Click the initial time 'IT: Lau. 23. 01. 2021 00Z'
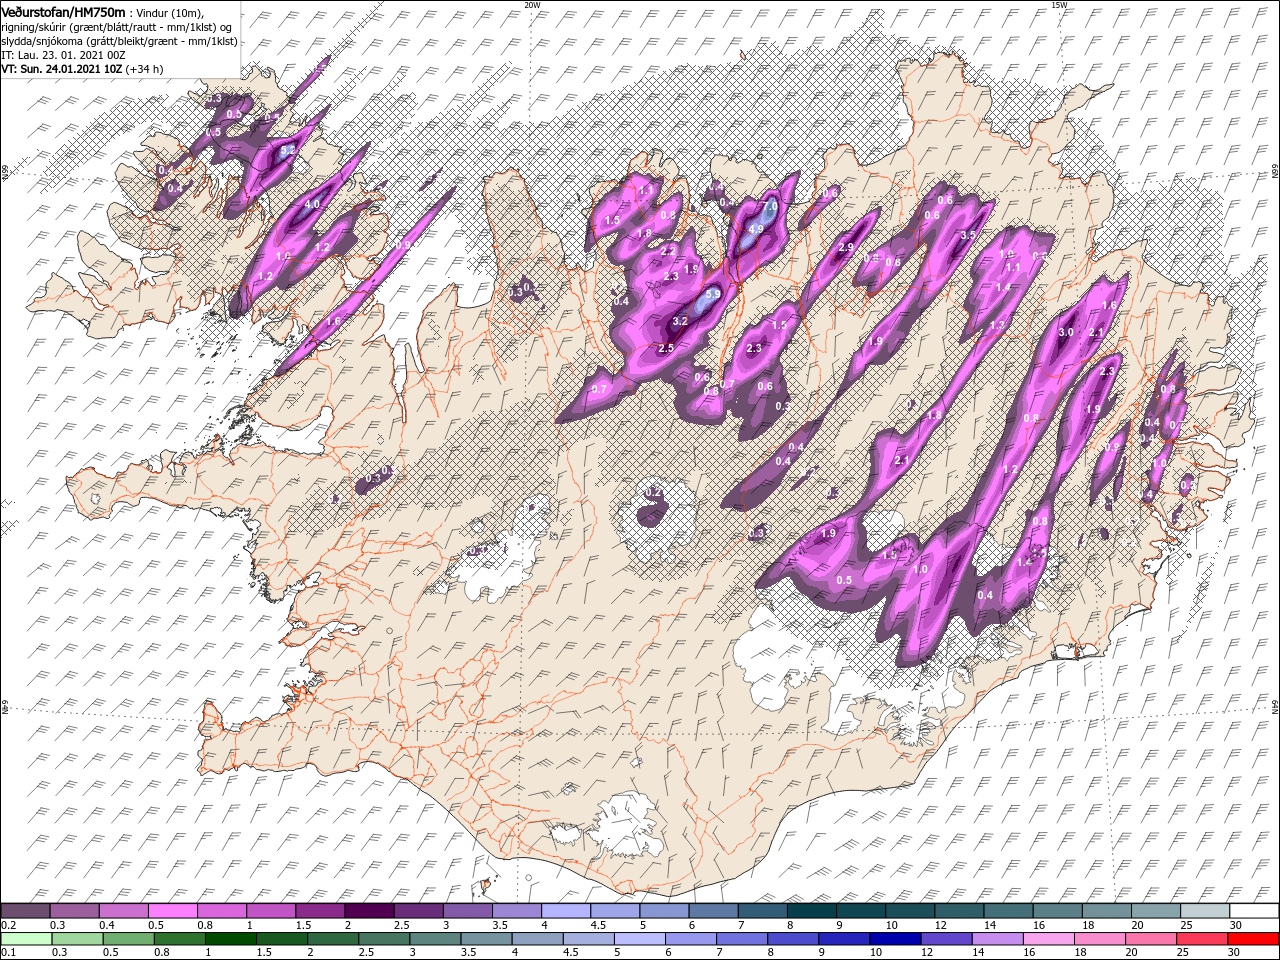Screen dimensions: 1280x960 click(62, 54)
